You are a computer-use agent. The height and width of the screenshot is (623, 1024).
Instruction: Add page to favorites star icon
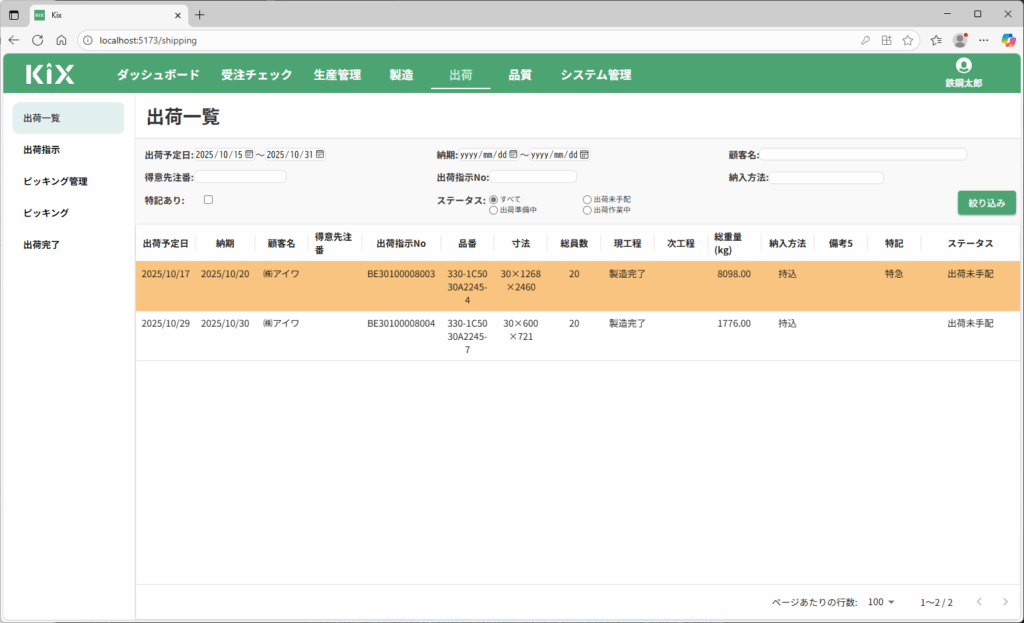coord(908,40)
